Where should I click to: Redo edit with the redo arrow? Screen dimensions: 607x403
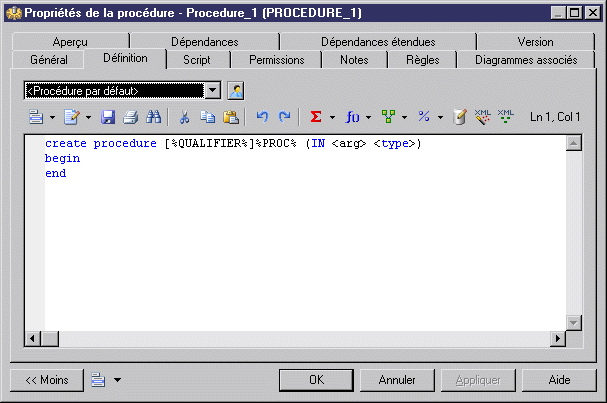point(285,117)
